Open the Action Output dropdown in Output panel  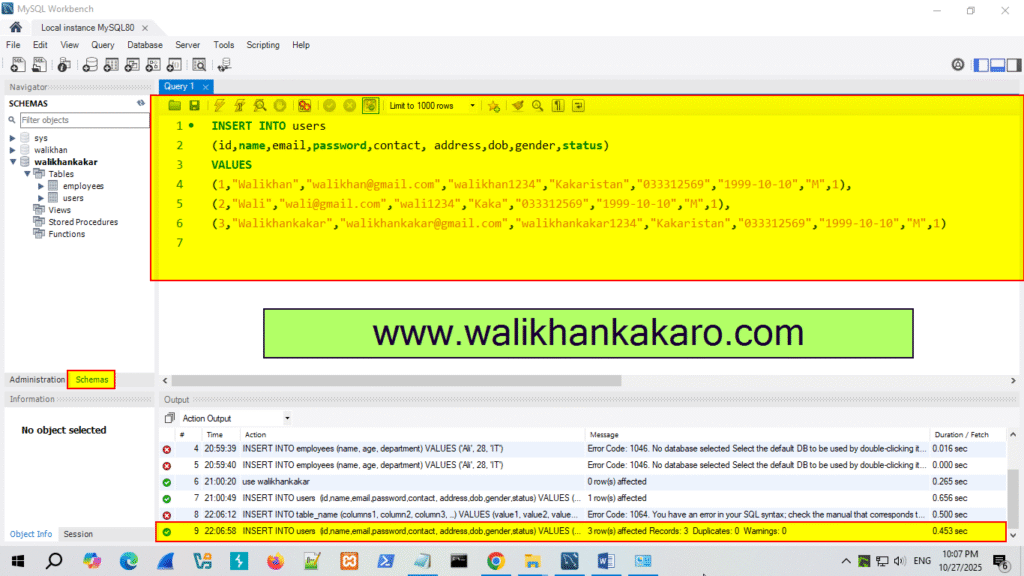click(x=287, y=417)
